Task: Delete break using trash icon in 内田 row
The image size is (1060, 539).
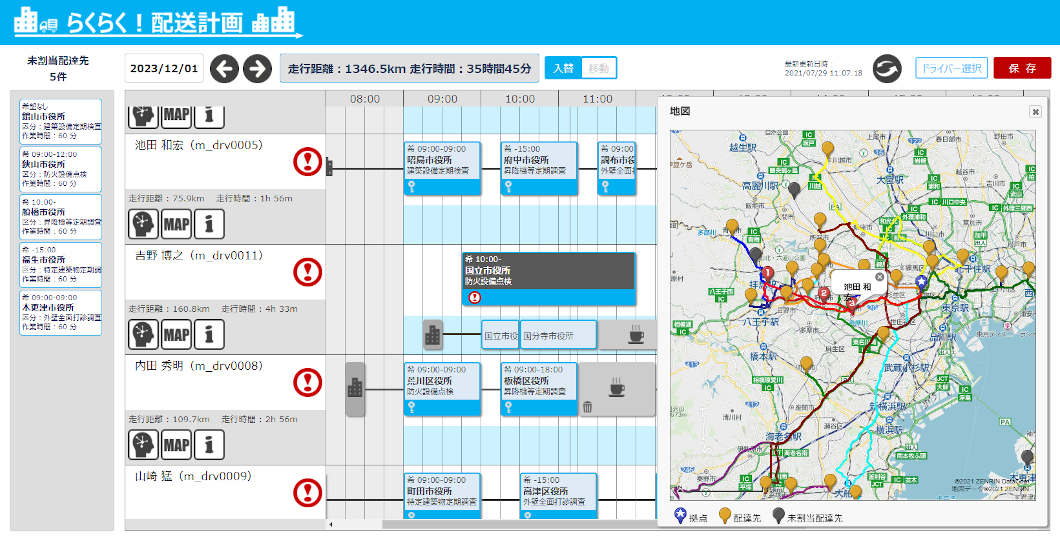Action: click(x=588, y=407)
